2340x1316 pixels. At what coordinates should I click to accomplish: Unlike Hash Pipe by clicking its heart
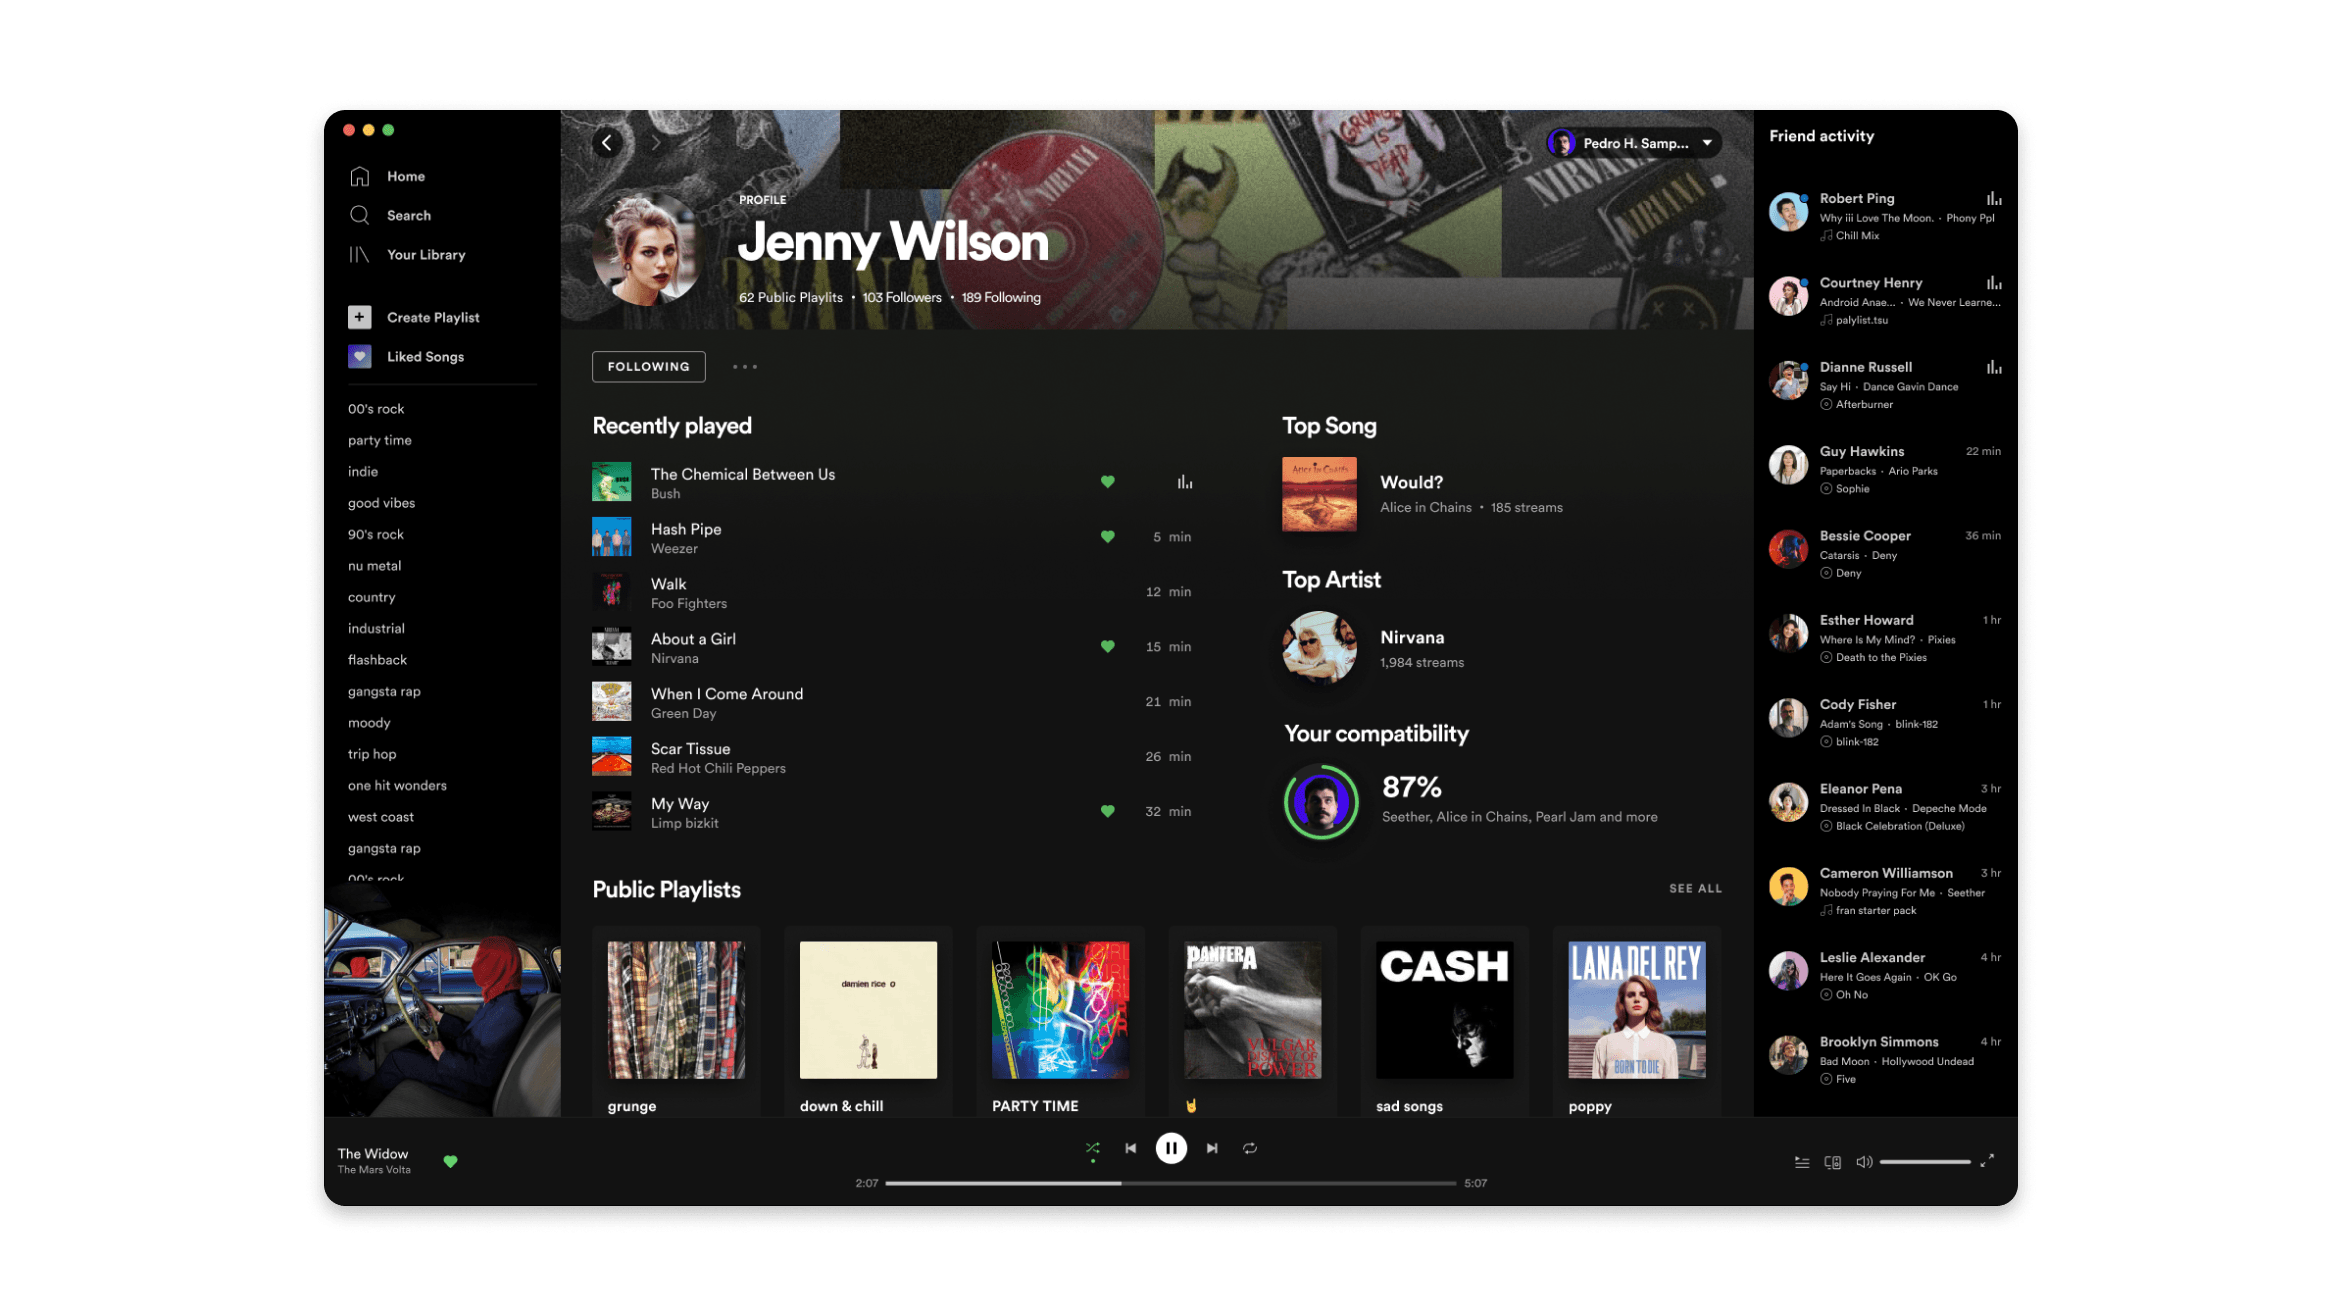(1107, 536)
